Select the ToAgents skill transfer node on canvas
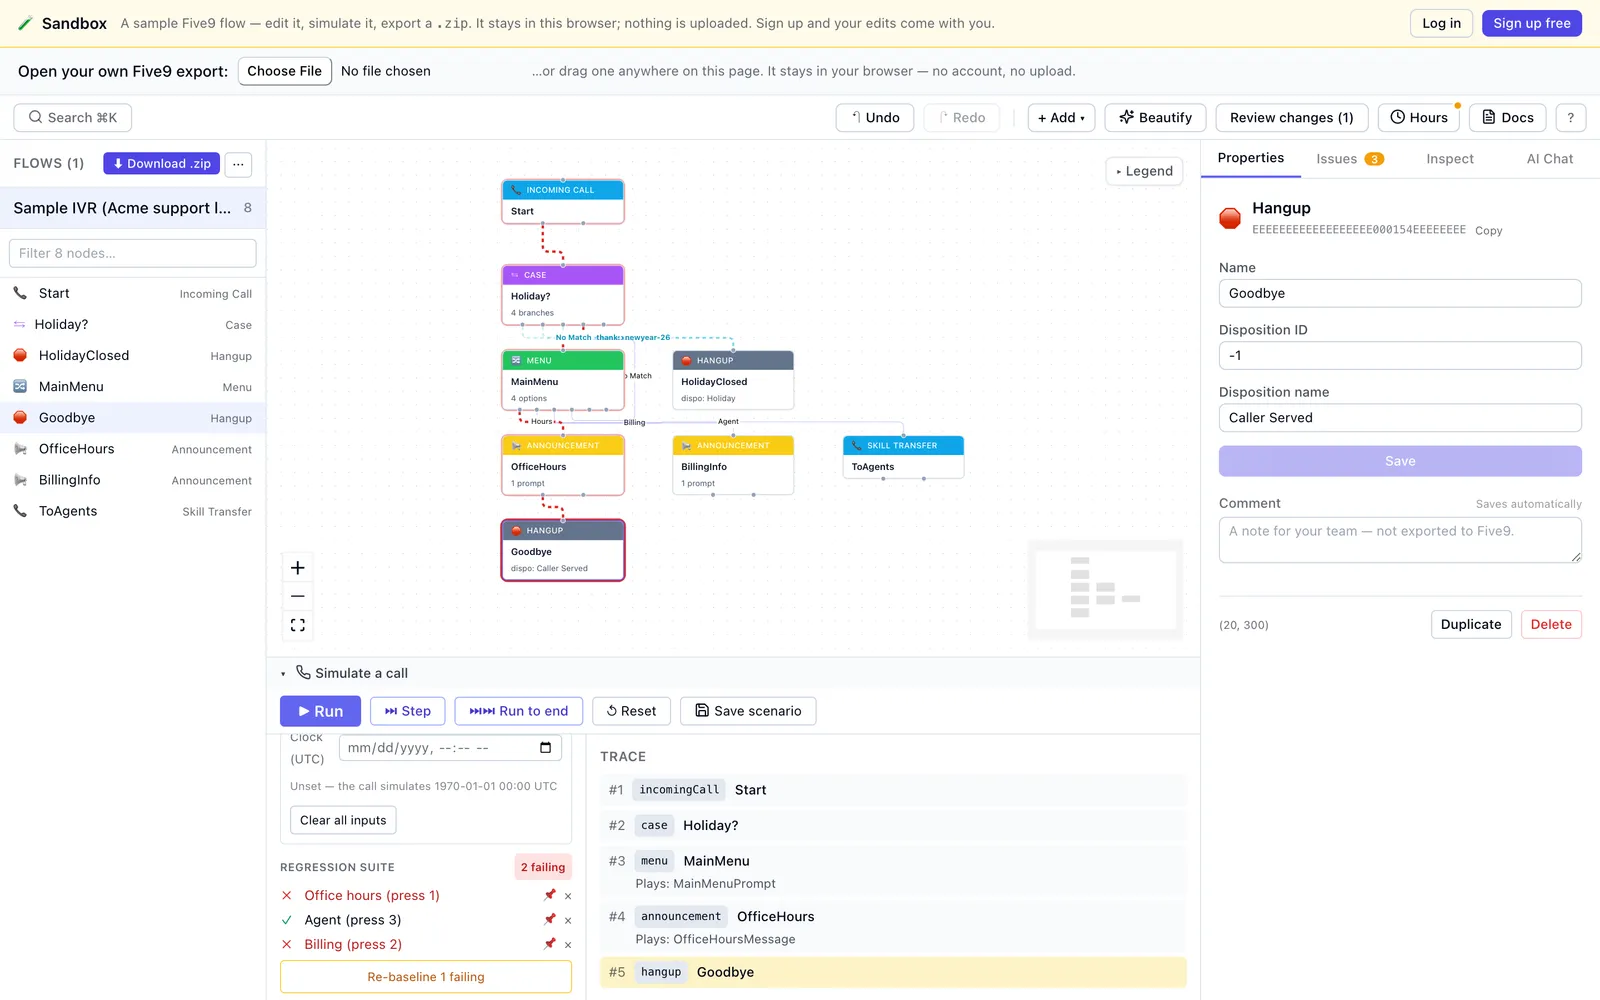Screen dimensions: 1600x1000 pos(903,457)
